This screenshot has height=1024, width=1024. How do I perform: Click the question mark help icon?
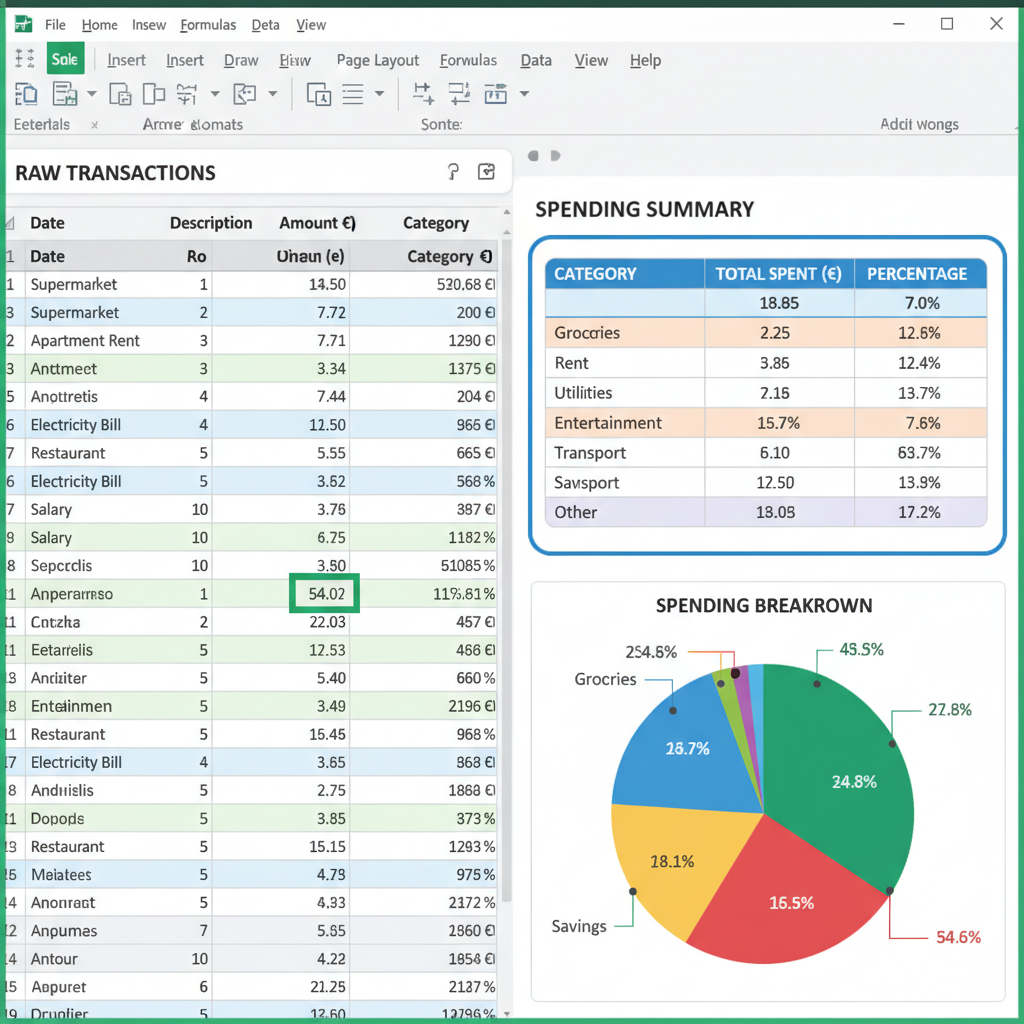point(452,172)
